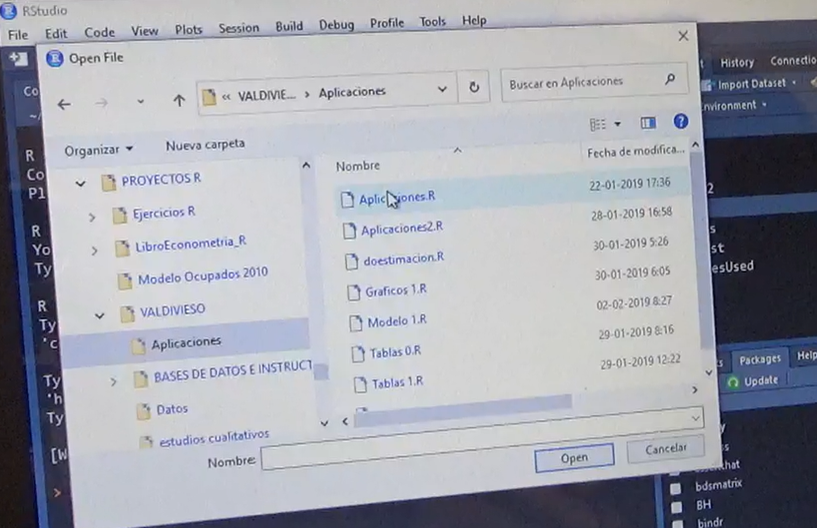
Task: Click the Forward arrow in Open File dialog
Action: pos(102,103)
